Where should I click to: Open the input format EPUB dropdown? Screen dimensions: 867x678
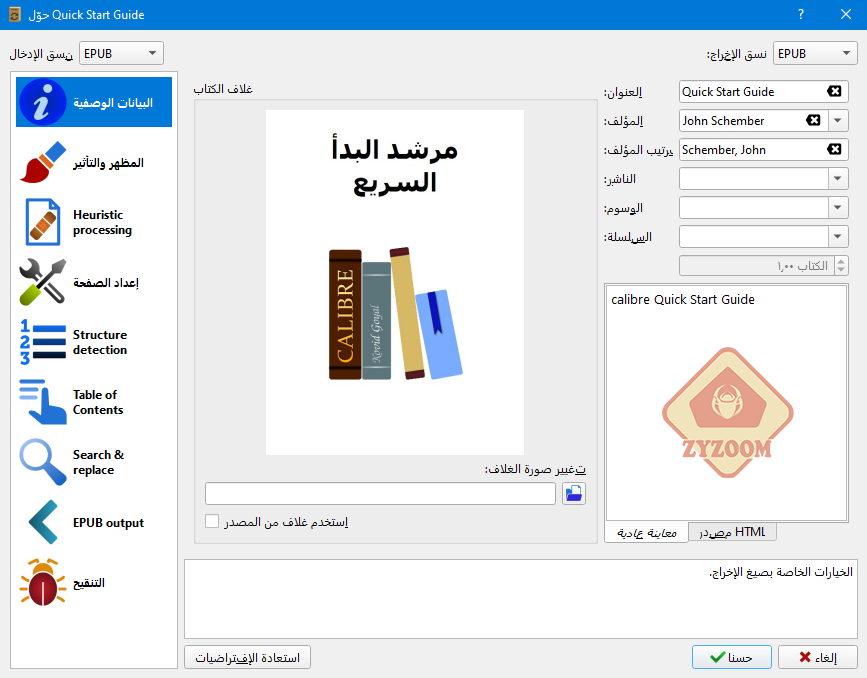pos(121,53)
